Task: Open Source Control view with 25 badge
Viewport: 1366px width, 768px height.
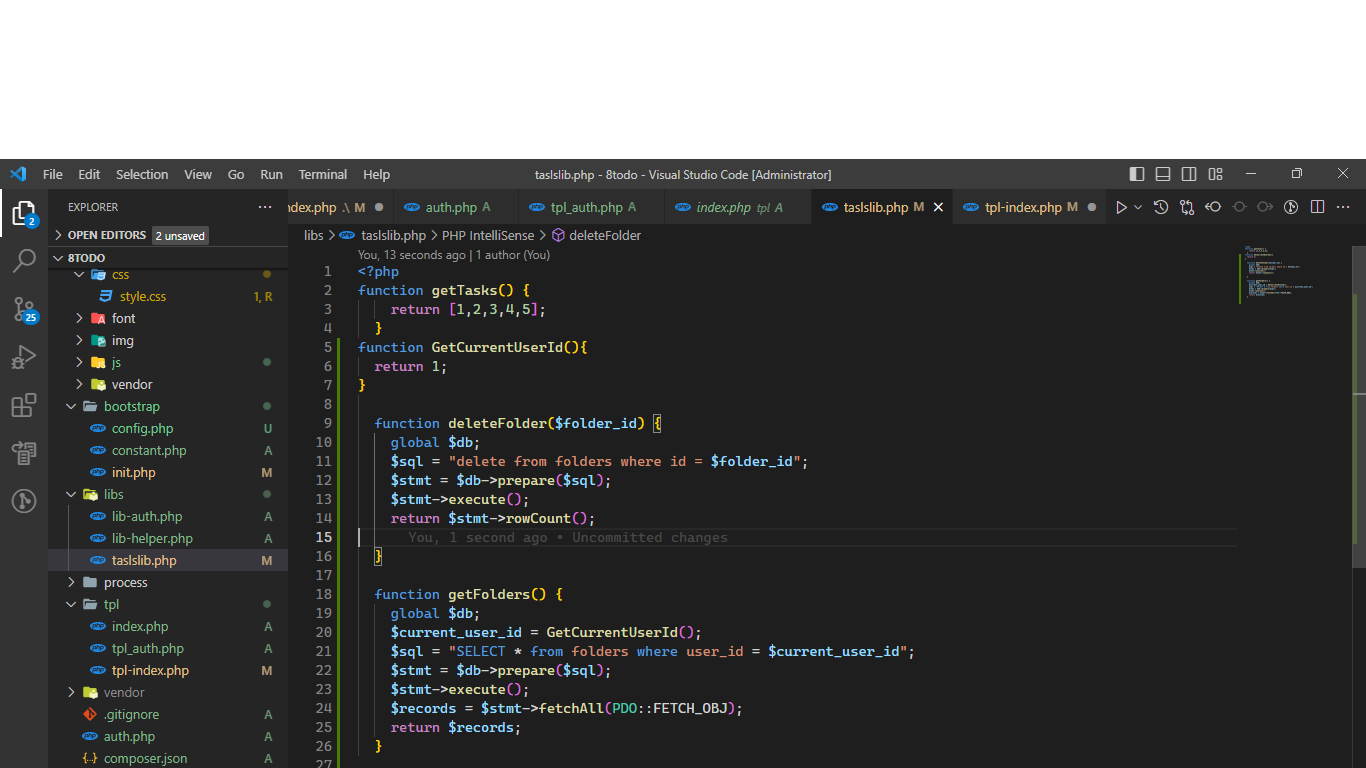Action: click(x=24, y=309)
